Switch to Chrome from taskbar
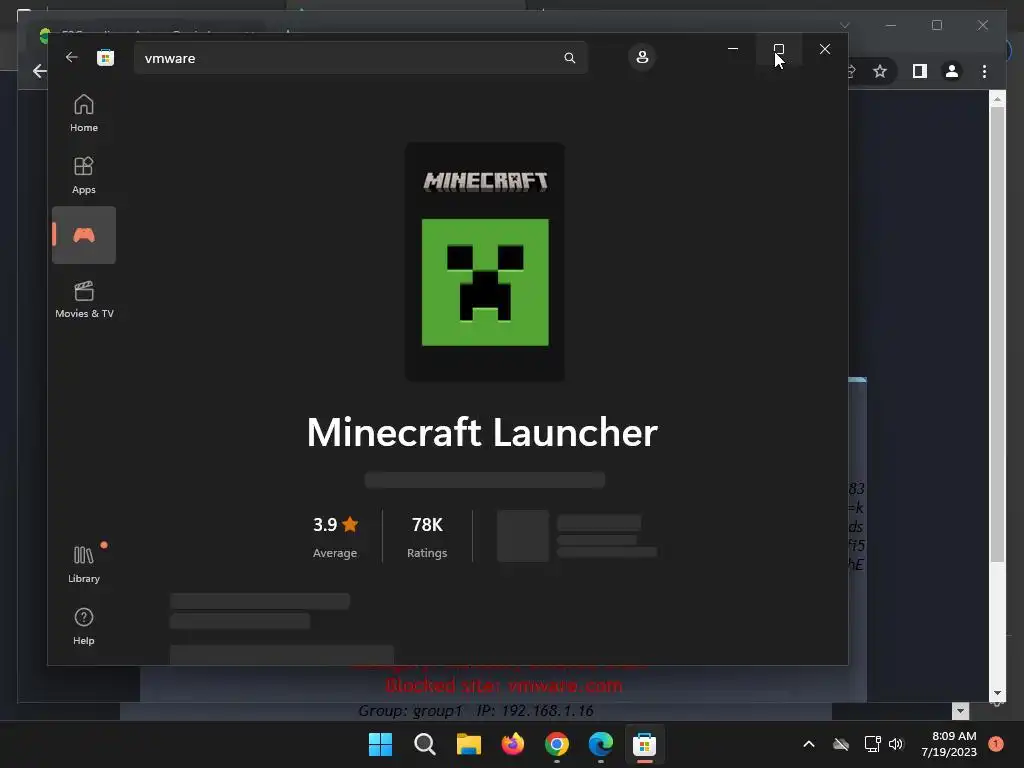The width and height of the screenshot is (1024, 768). (556, 744)
